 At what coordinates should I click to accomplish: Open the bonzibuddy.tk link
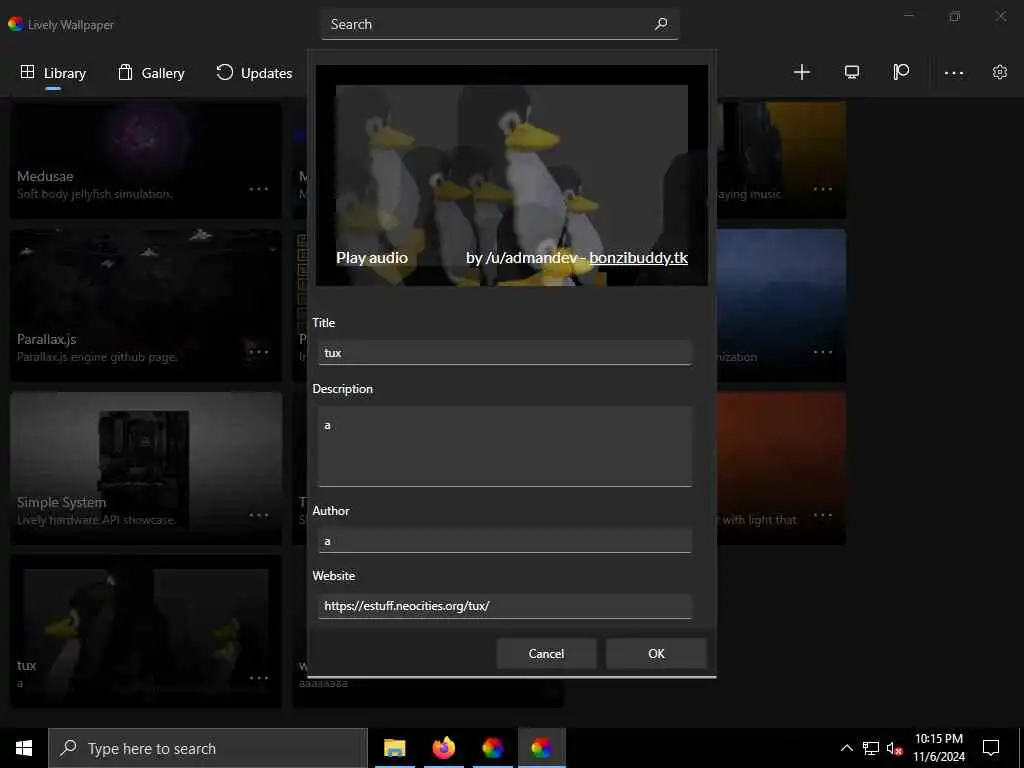click(x=638, y=258)
